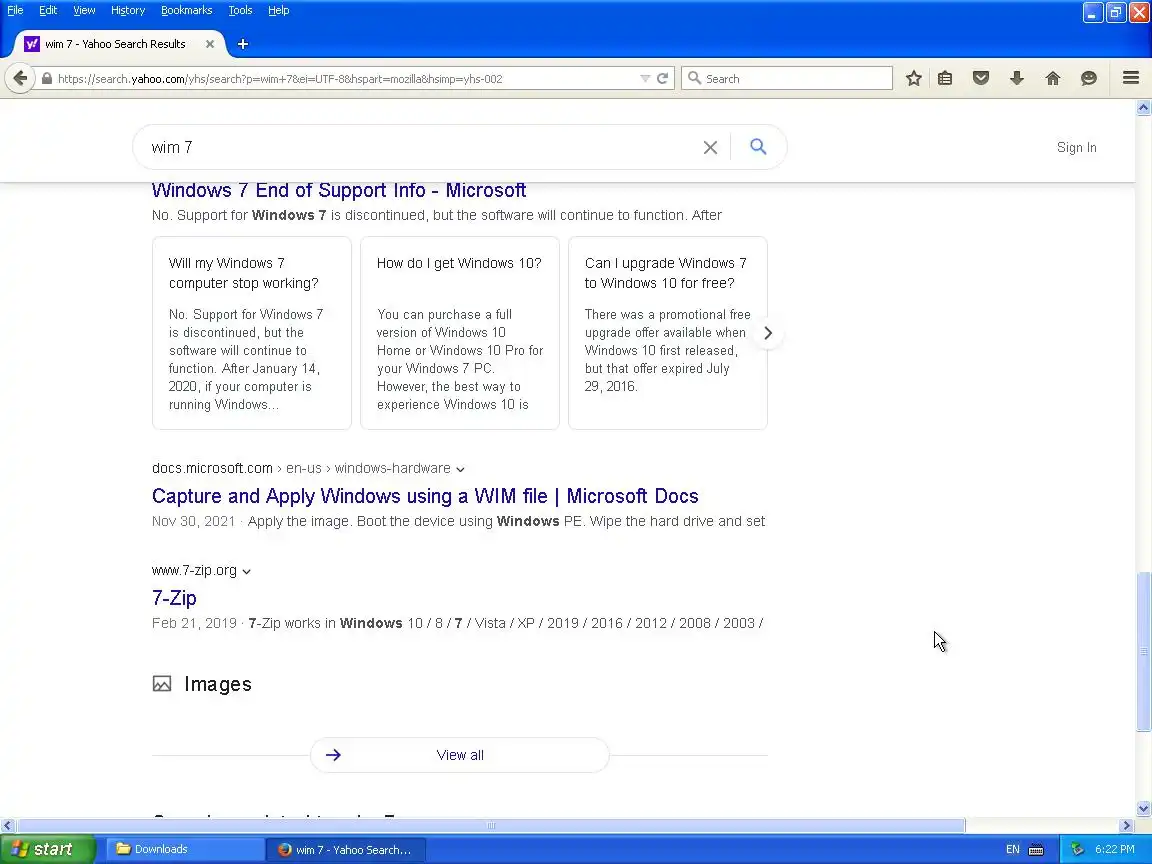Click the docs.microsoft.com breadcrumb text
Image resolution: width=1152 pixels, height=864 pixels.
(212, 469)
